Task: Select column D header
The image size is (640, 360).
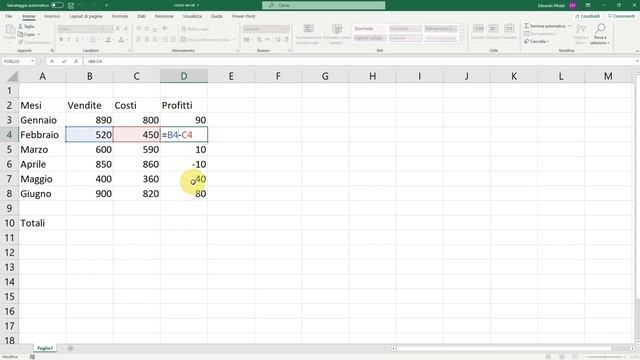Action: point(184,76)
